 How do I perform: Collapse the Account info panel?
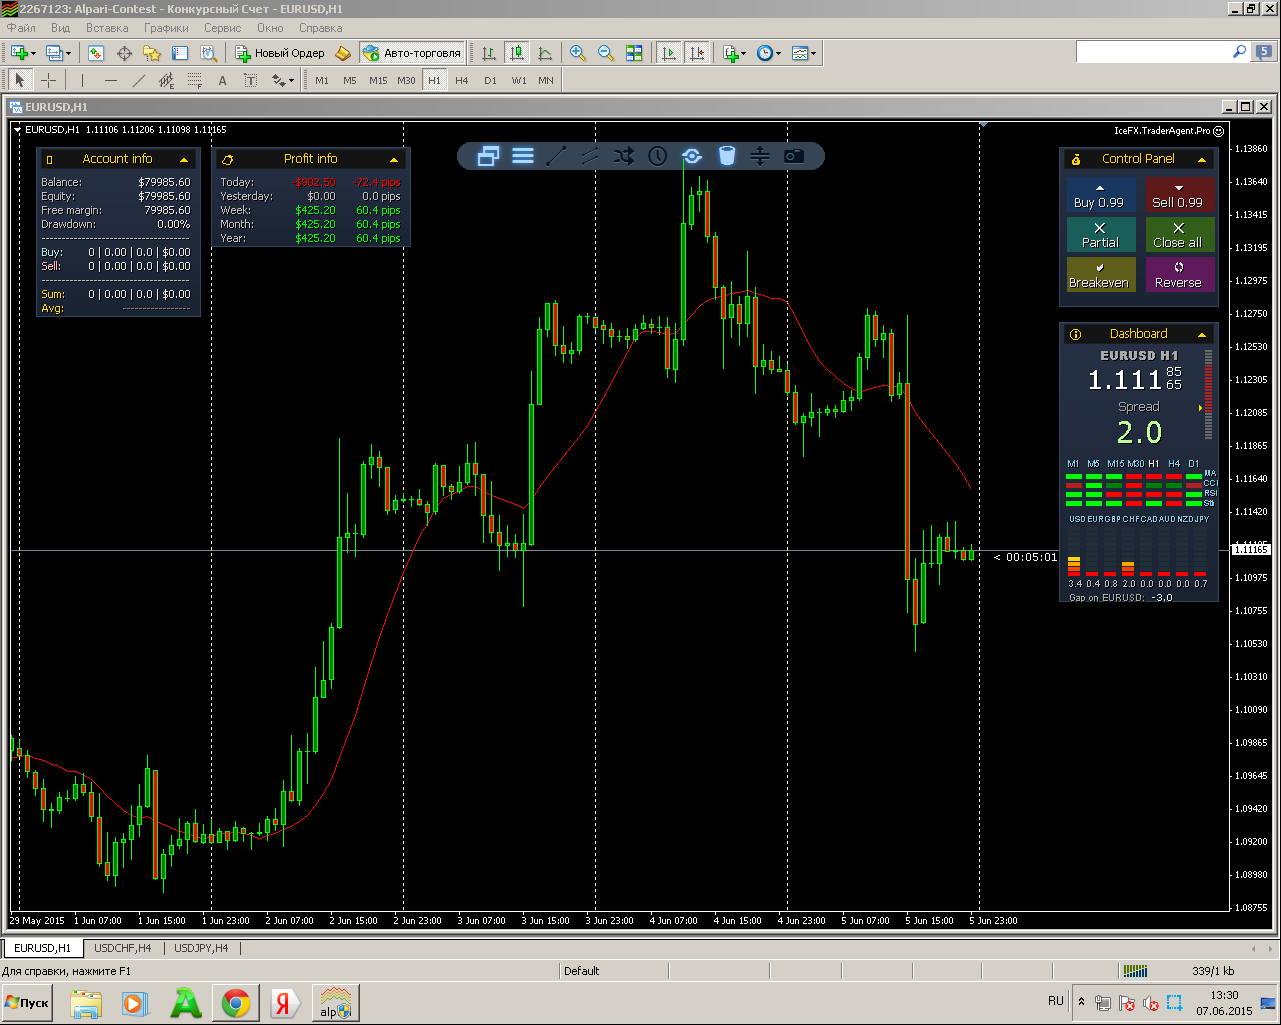pyautogui.click(x=184, y=159)
